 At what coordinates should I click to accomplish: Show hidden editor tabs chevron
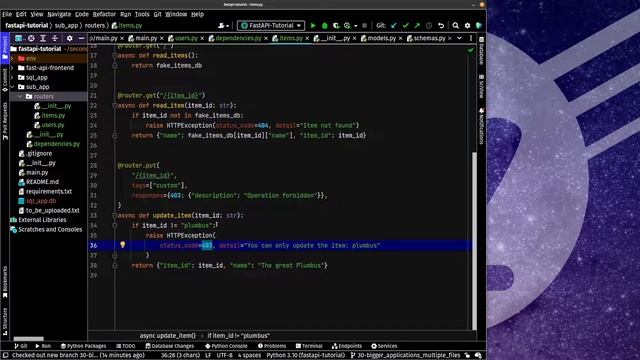pos(460,38)
